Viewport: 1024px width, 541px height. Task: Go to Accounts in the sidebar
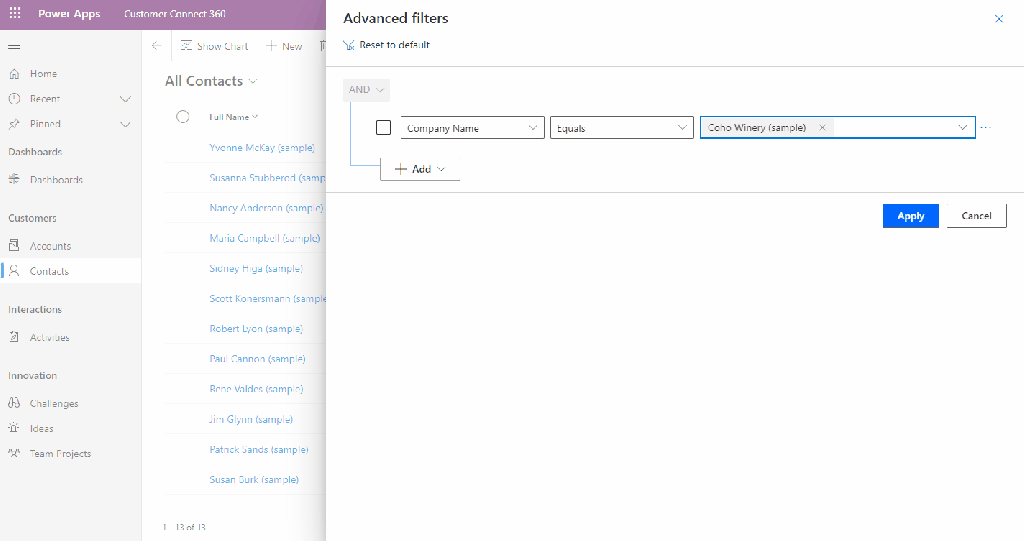pos(50,246)
